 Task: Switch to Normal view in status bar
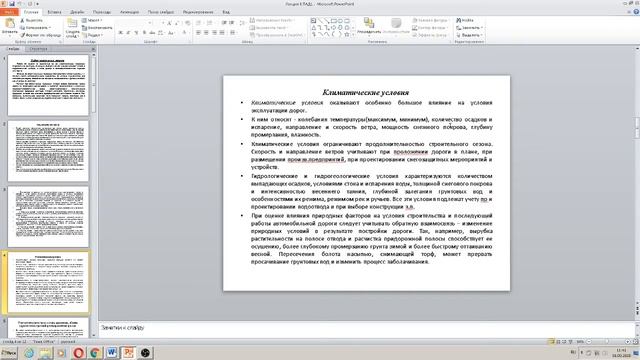[x=552, y=342]
